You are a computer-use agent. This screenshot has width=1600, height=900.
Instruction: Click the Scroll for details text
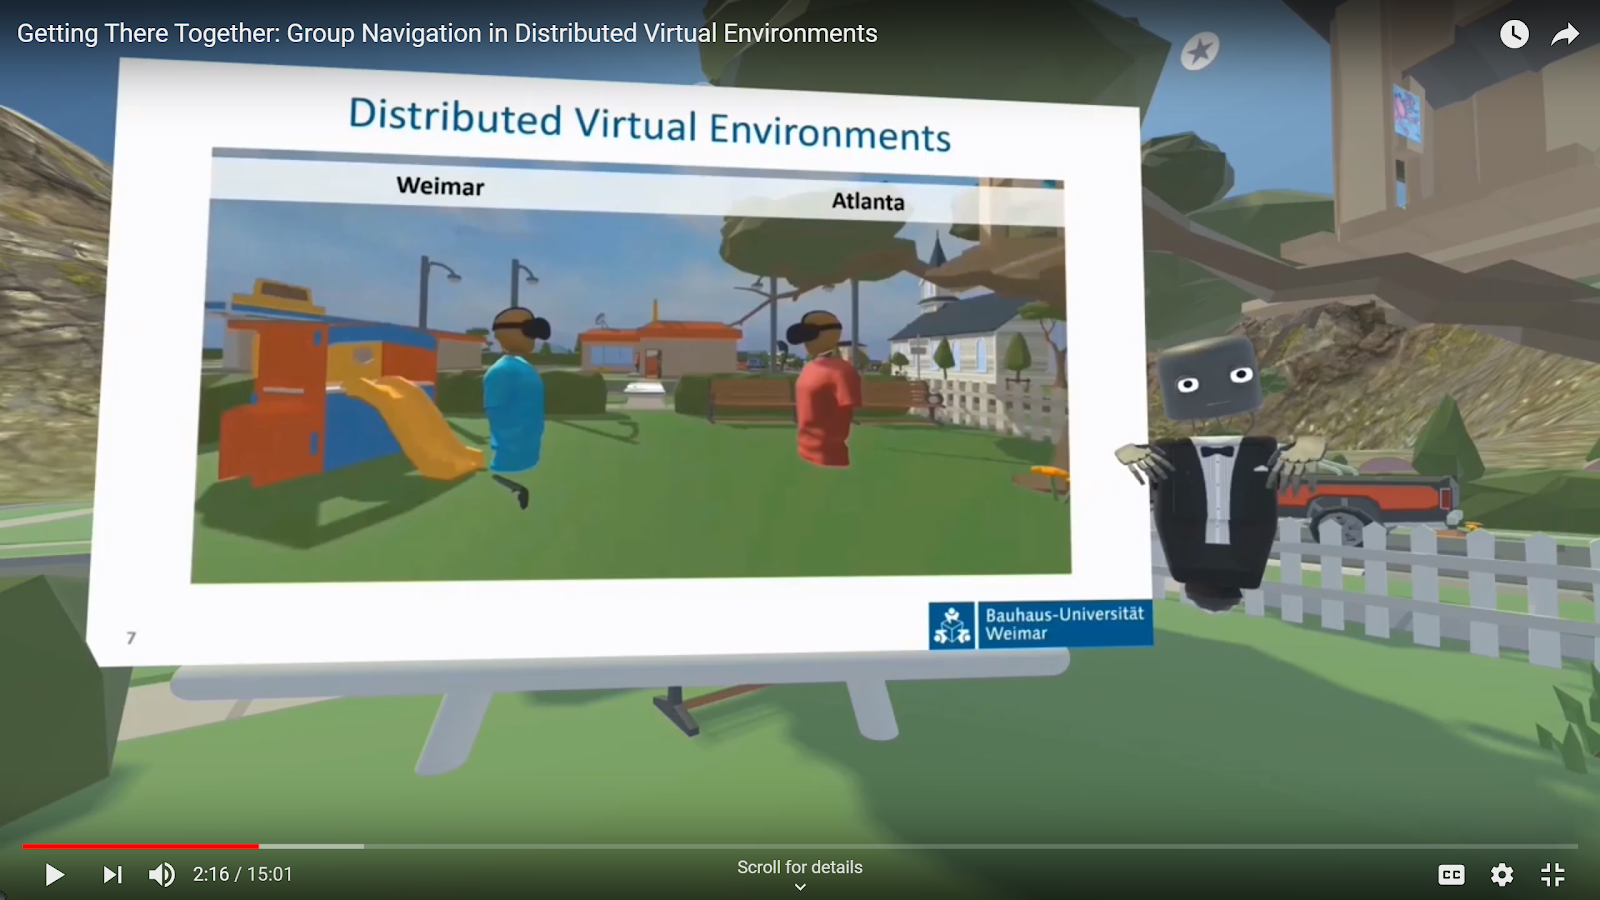pyautogui.click(x=799, y=867)
